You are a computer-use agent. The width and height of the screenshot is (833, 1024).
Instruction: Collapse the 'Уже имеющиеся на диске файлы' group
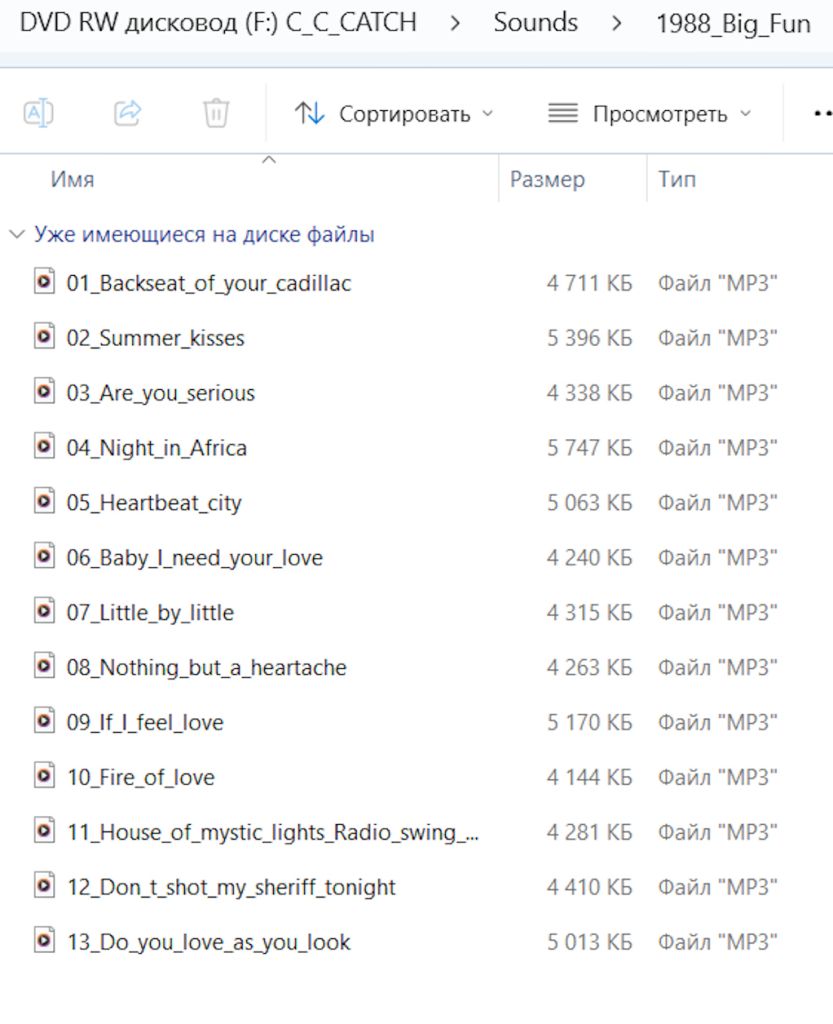(x=17, y=234)
